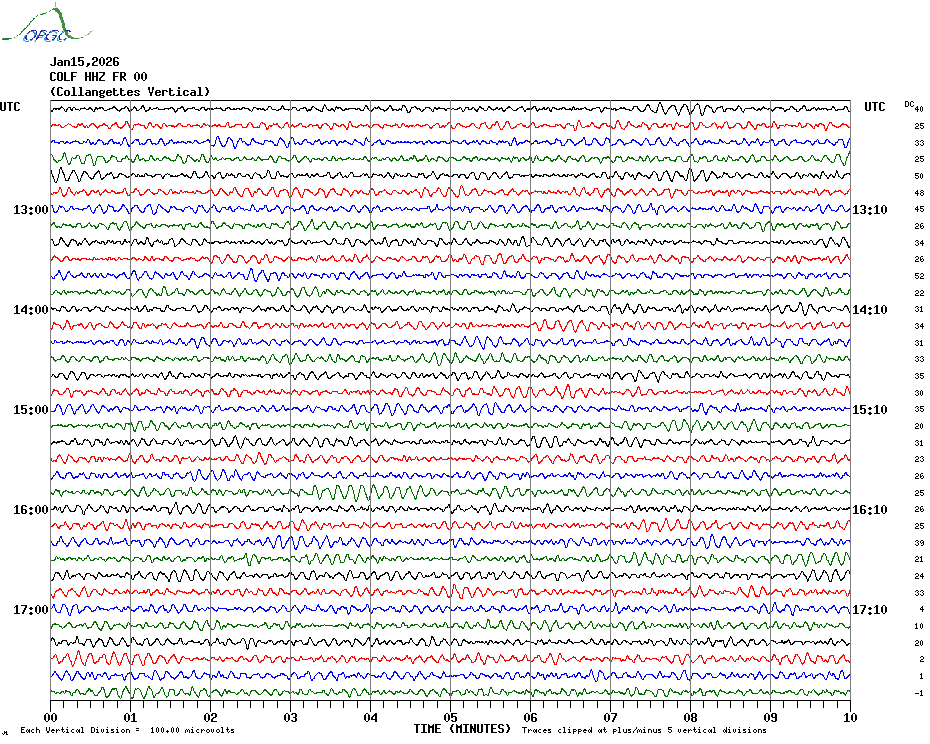
Task: Click the 17:00 time label on left axis
Action: point(30,610)
